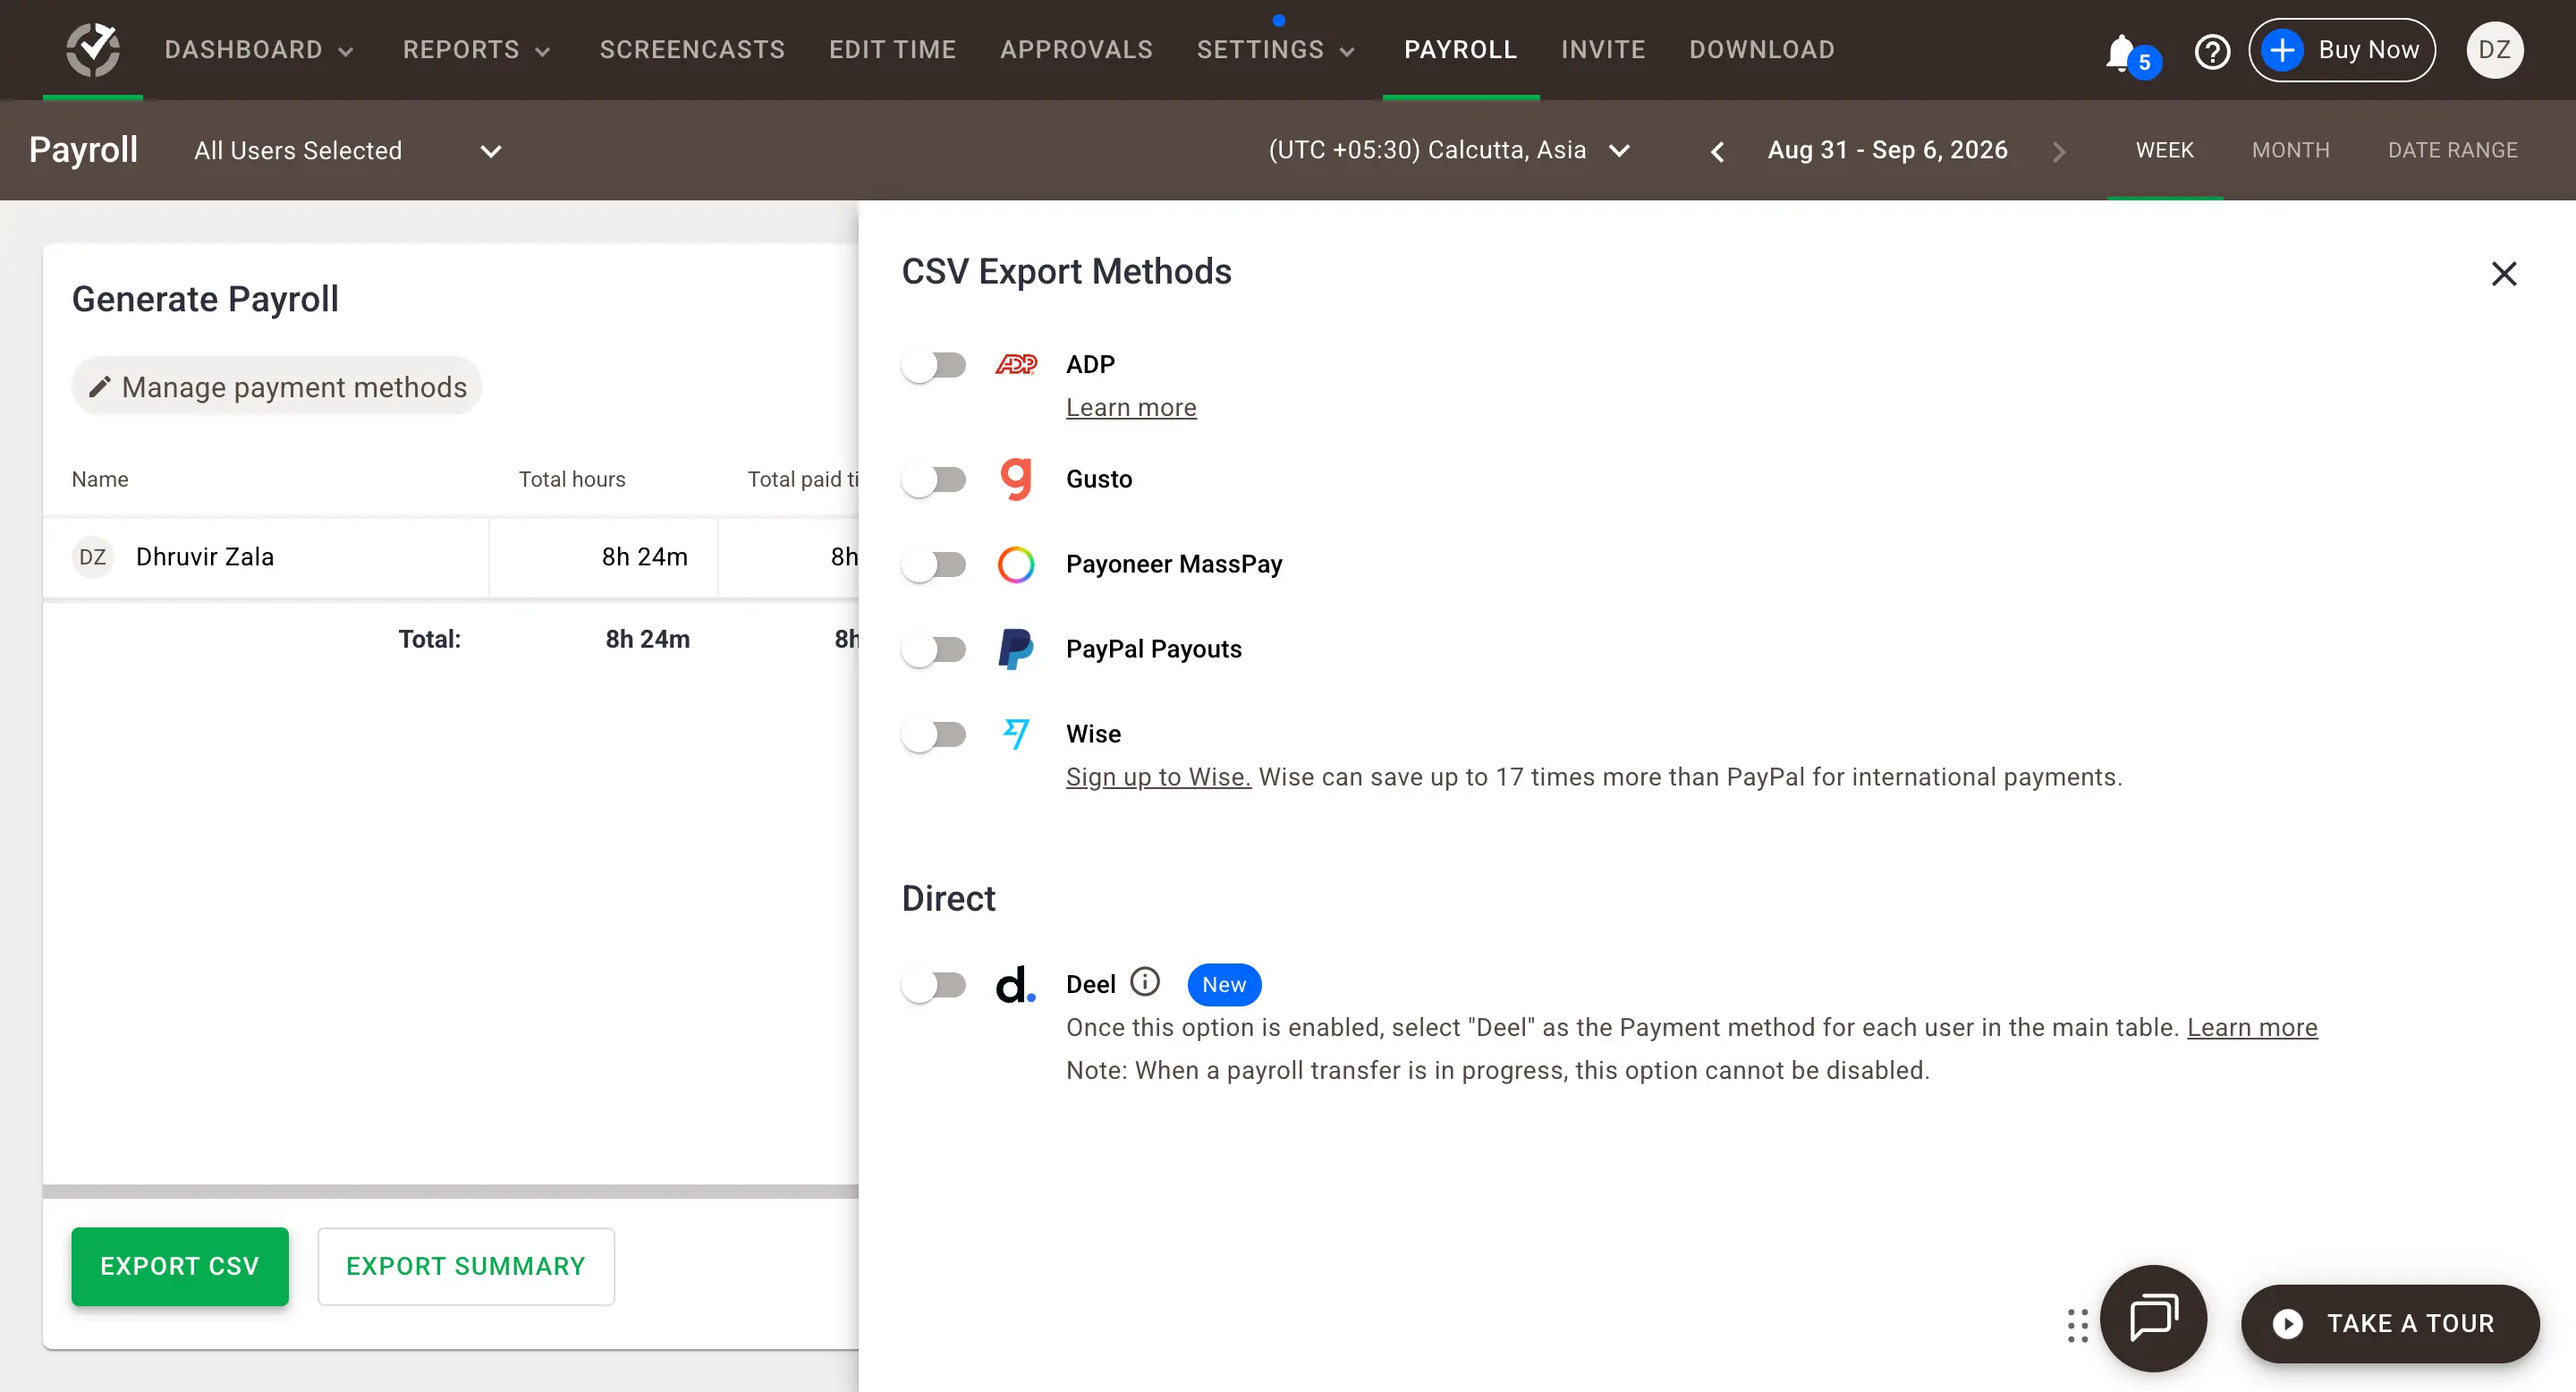Open the Edit Time page
The image size is (2576, 1392).
(892, 50)
